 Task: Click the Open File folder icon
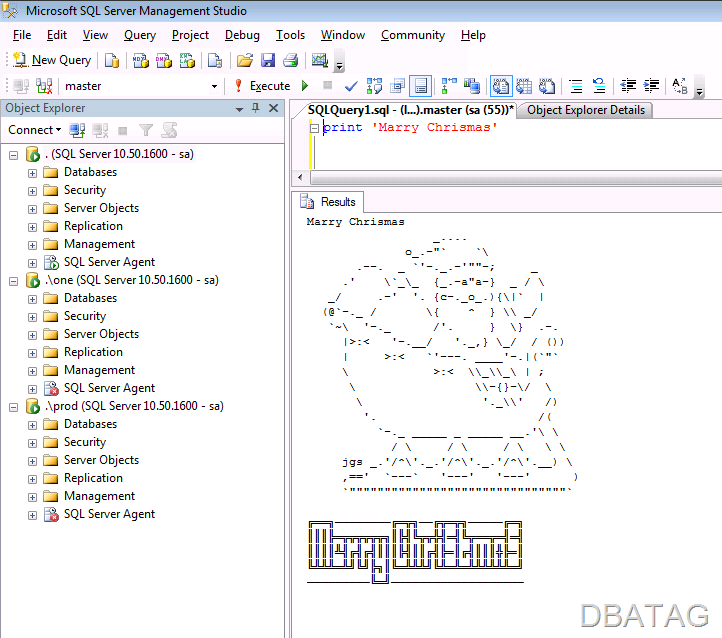coord(245,60)
